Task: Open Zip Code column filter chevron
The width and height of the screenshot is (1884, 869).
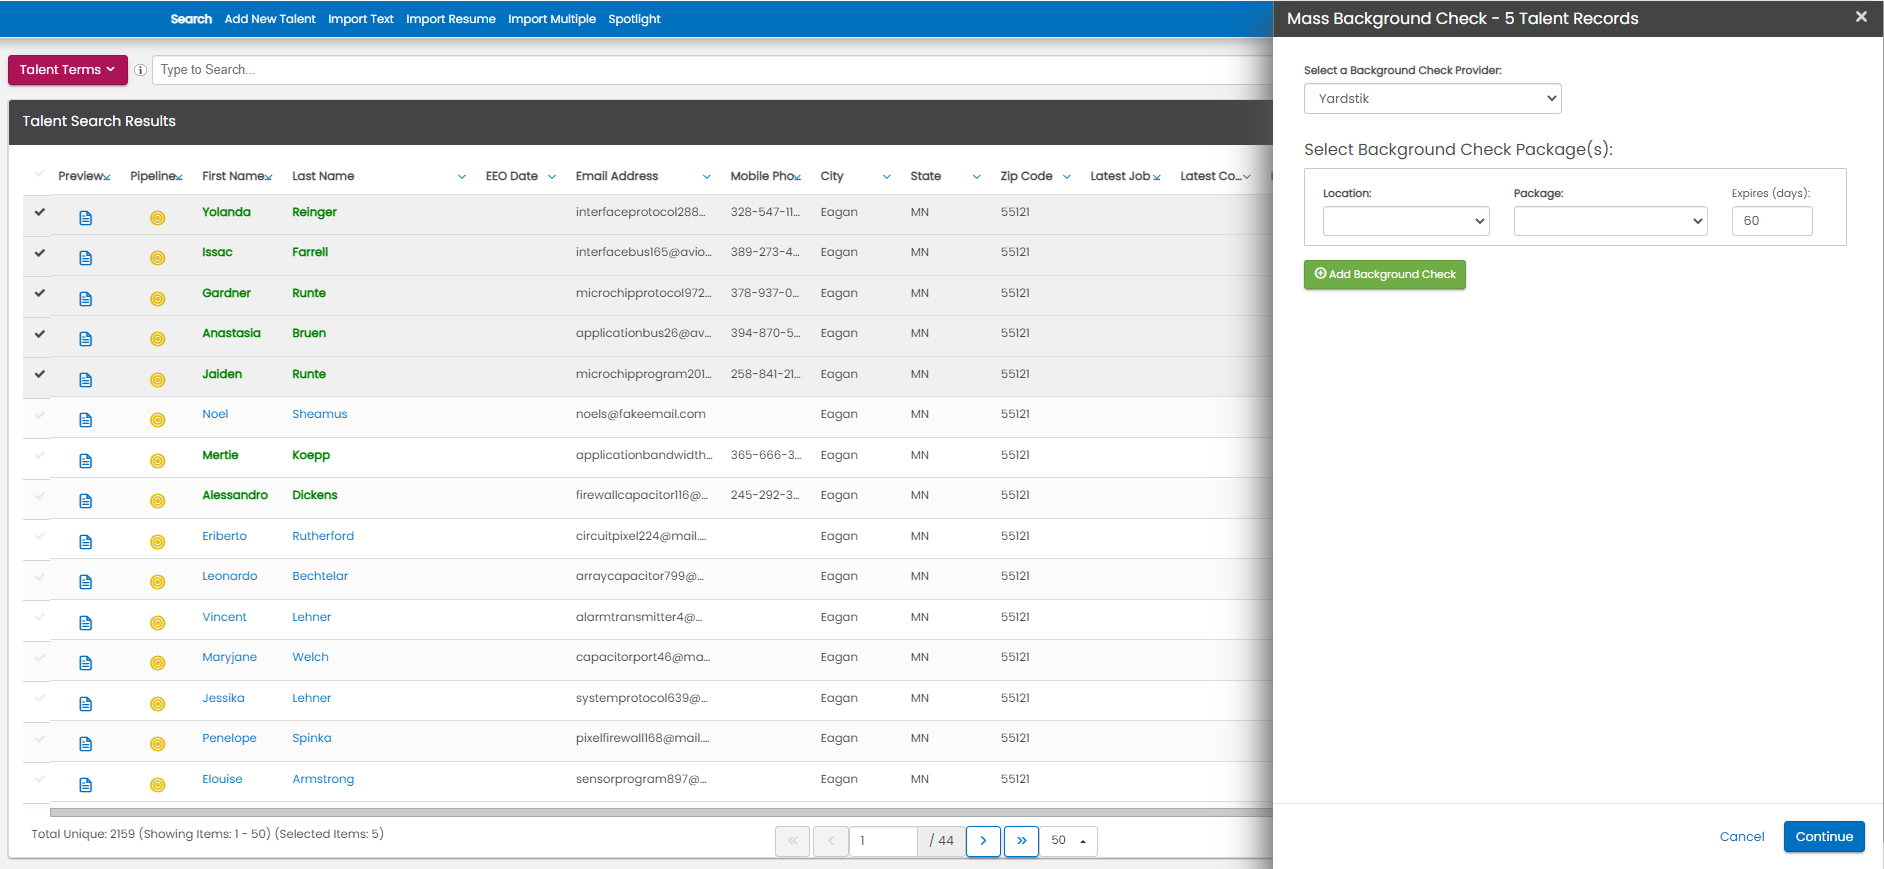Action: tap(1067, 177)
